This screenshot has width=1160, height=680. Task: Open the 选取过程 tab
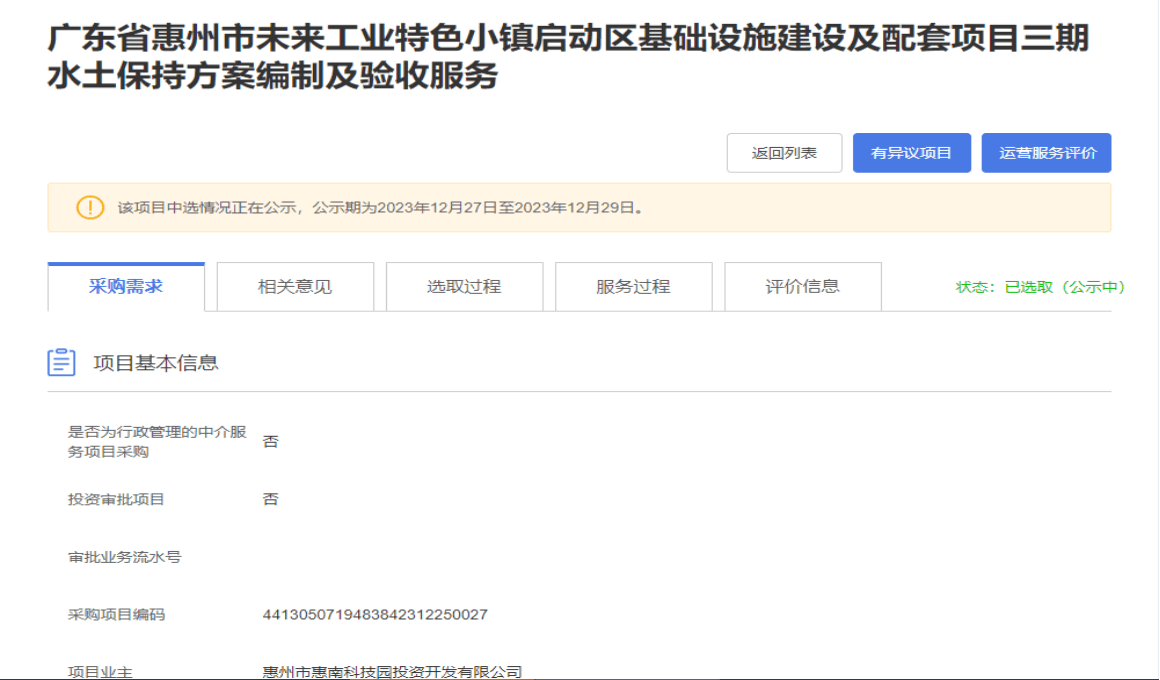coord(464,287)
